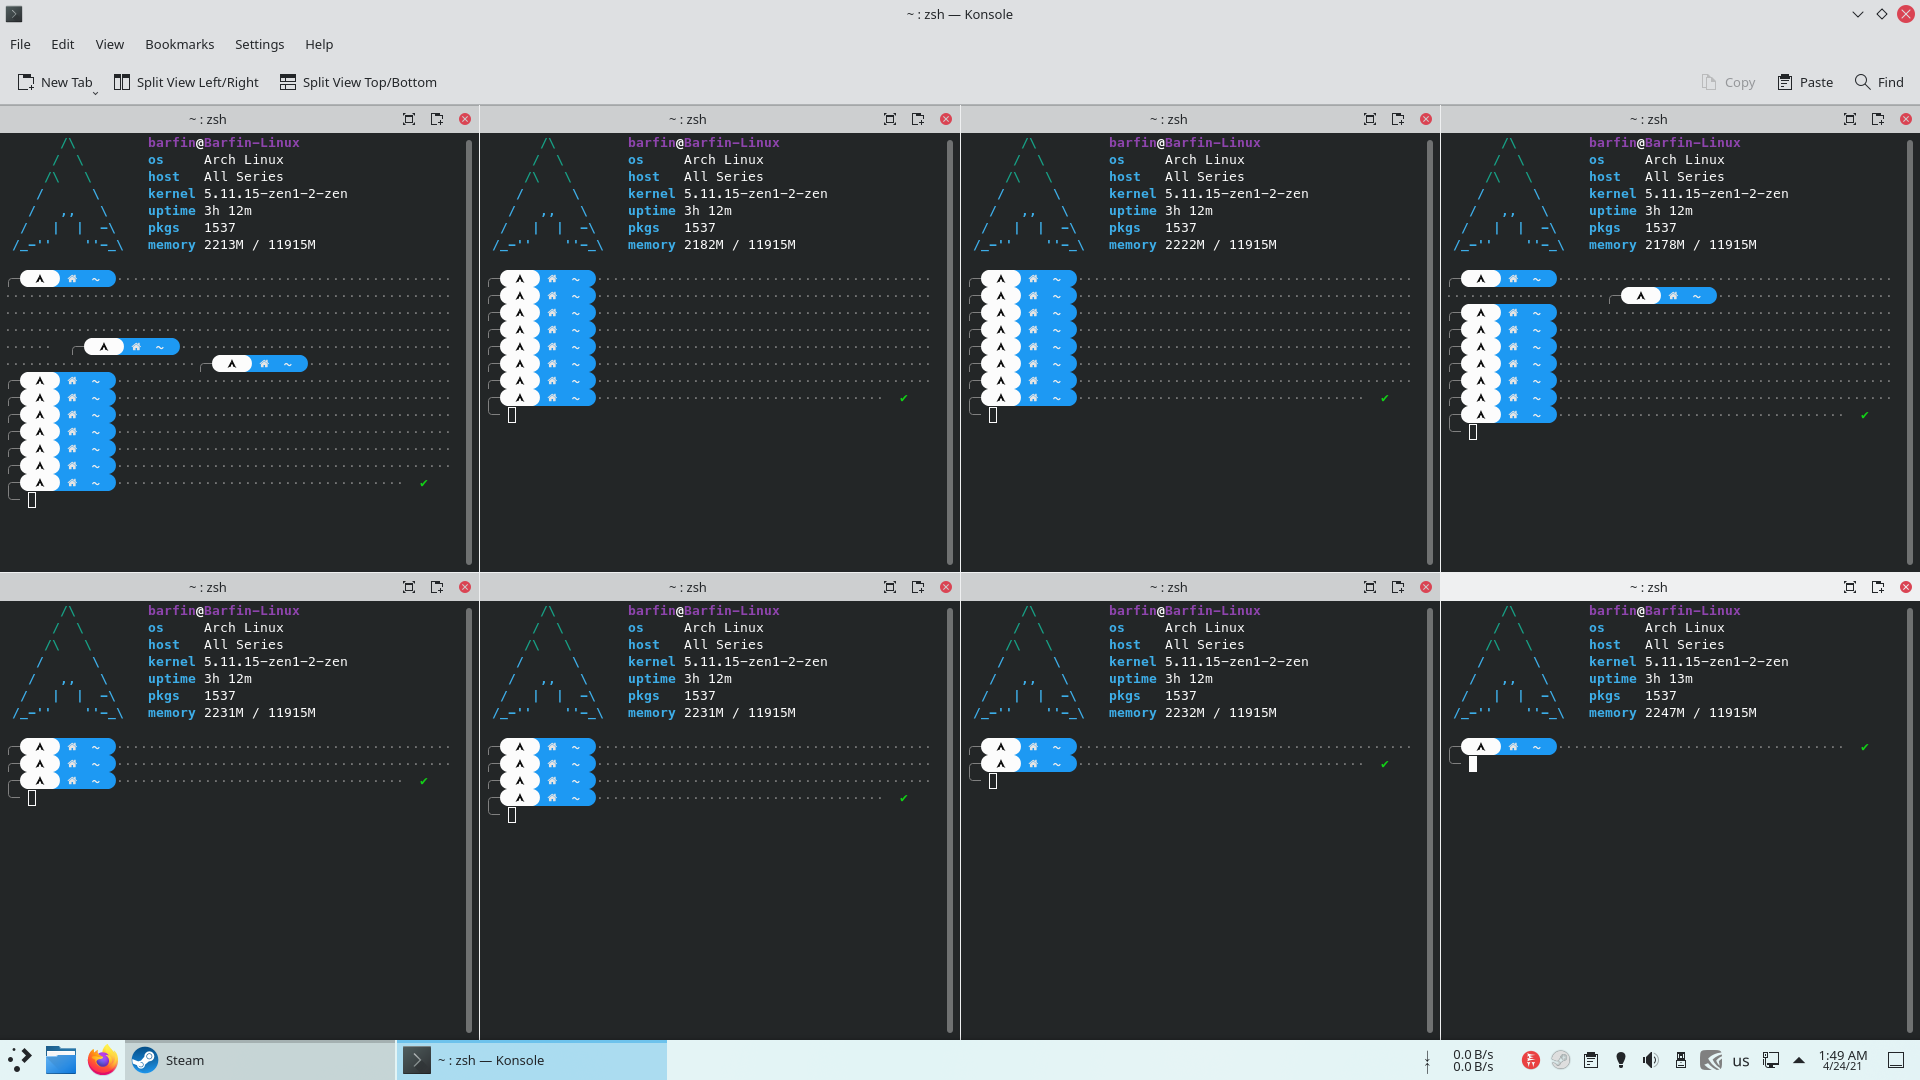Open the notifications lightbulb tray icon

click(1621, 1060)
